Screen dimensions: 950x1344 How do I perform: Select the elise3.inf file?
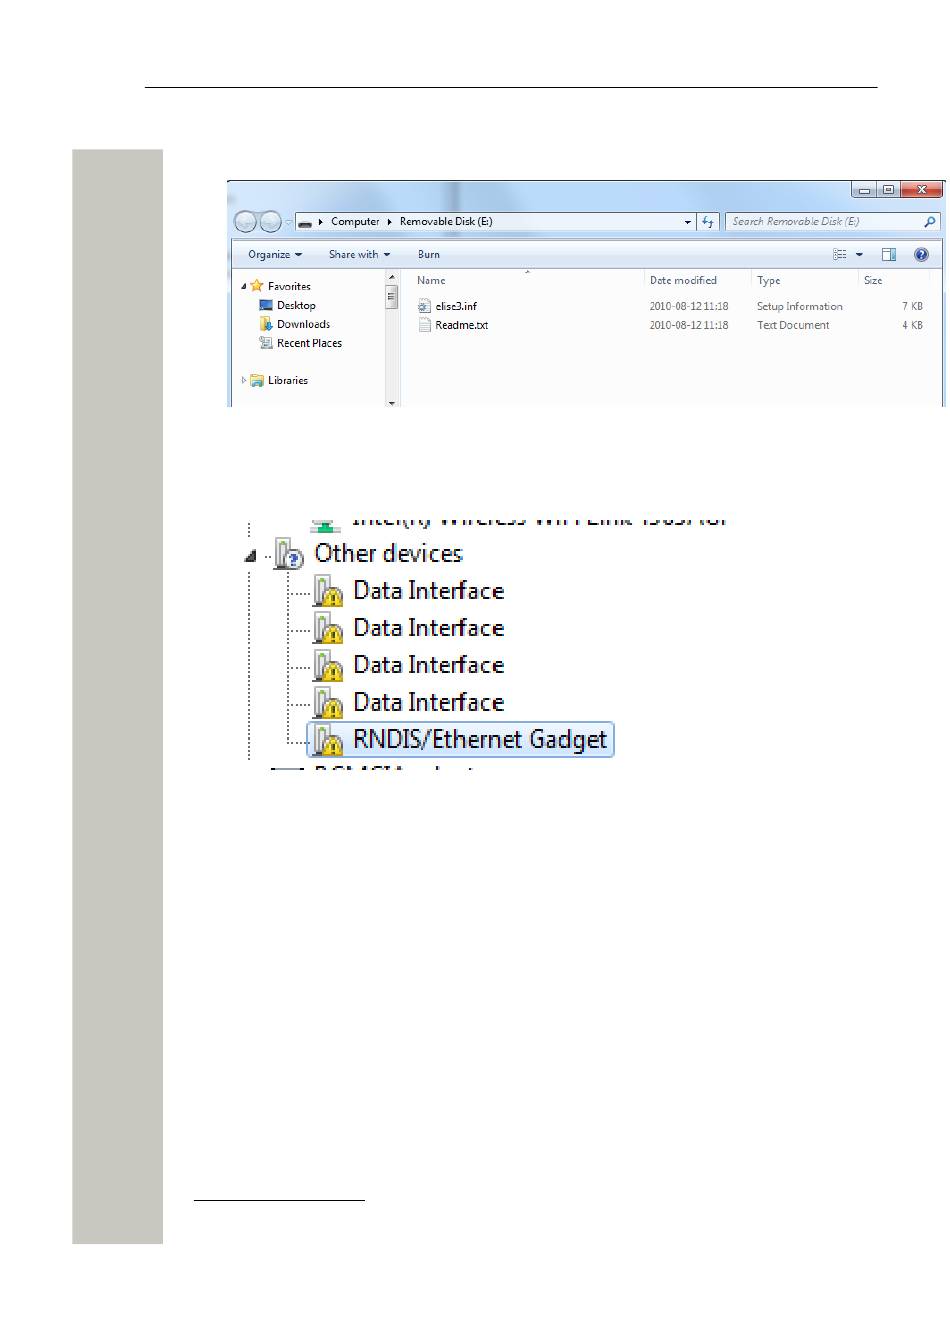coord(456,306)
